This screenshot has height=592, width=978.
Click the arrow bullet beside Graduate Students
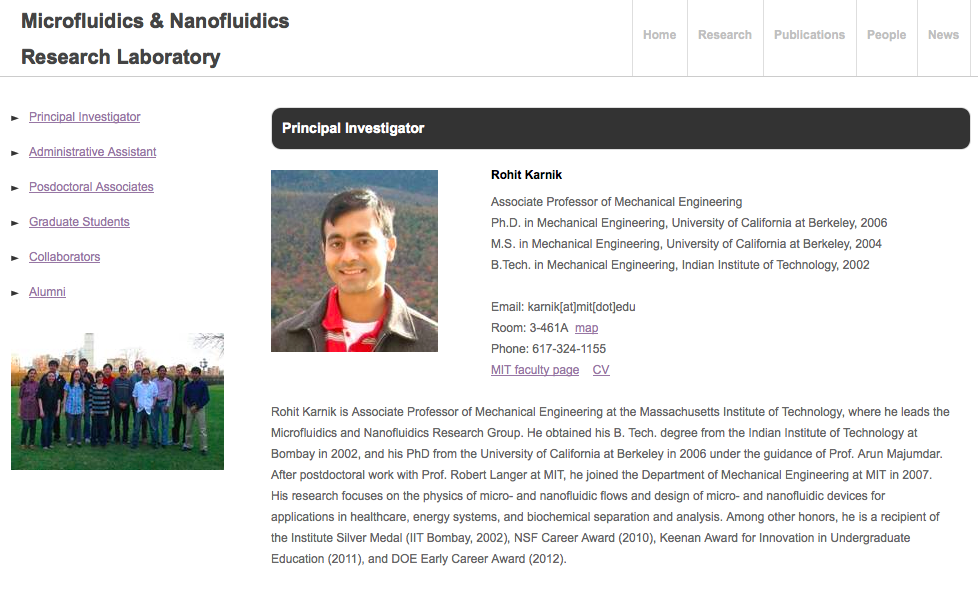point(15,223)
